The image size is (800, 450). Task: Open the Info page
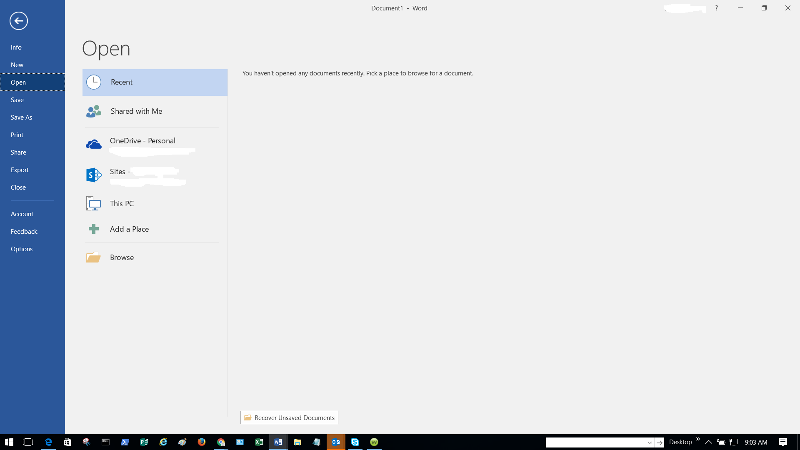tap(16, 47)
